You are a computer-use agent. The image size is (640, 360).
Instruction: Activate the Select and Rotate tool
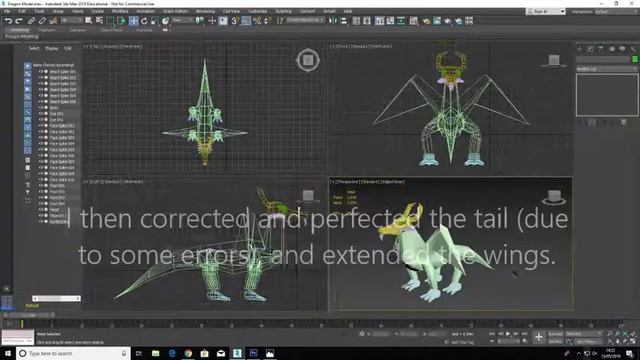click(144, 20)
